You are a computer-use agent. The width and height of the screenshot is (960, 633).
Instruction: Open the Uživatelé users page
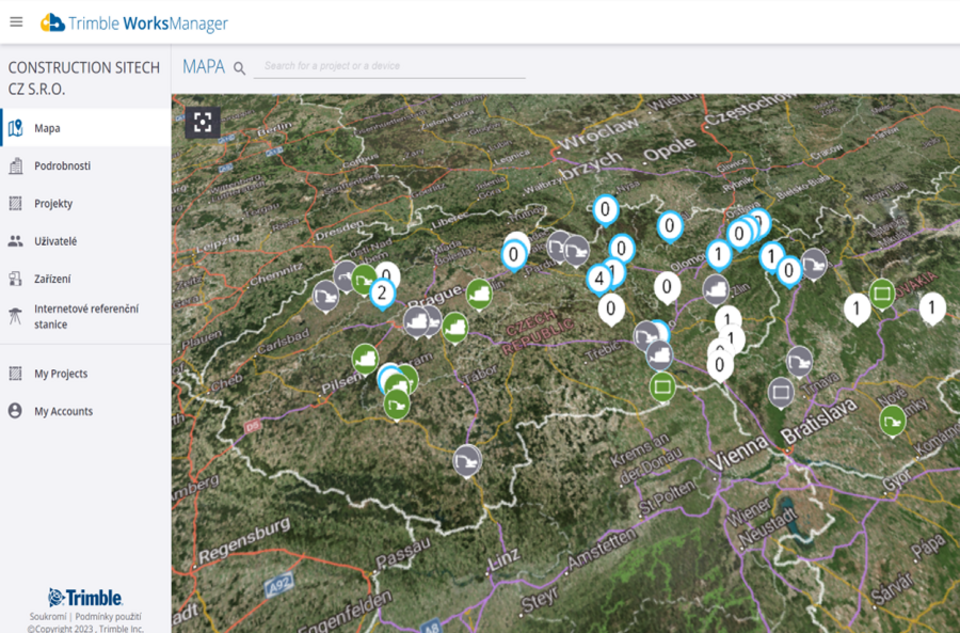[x=55, y=241]
